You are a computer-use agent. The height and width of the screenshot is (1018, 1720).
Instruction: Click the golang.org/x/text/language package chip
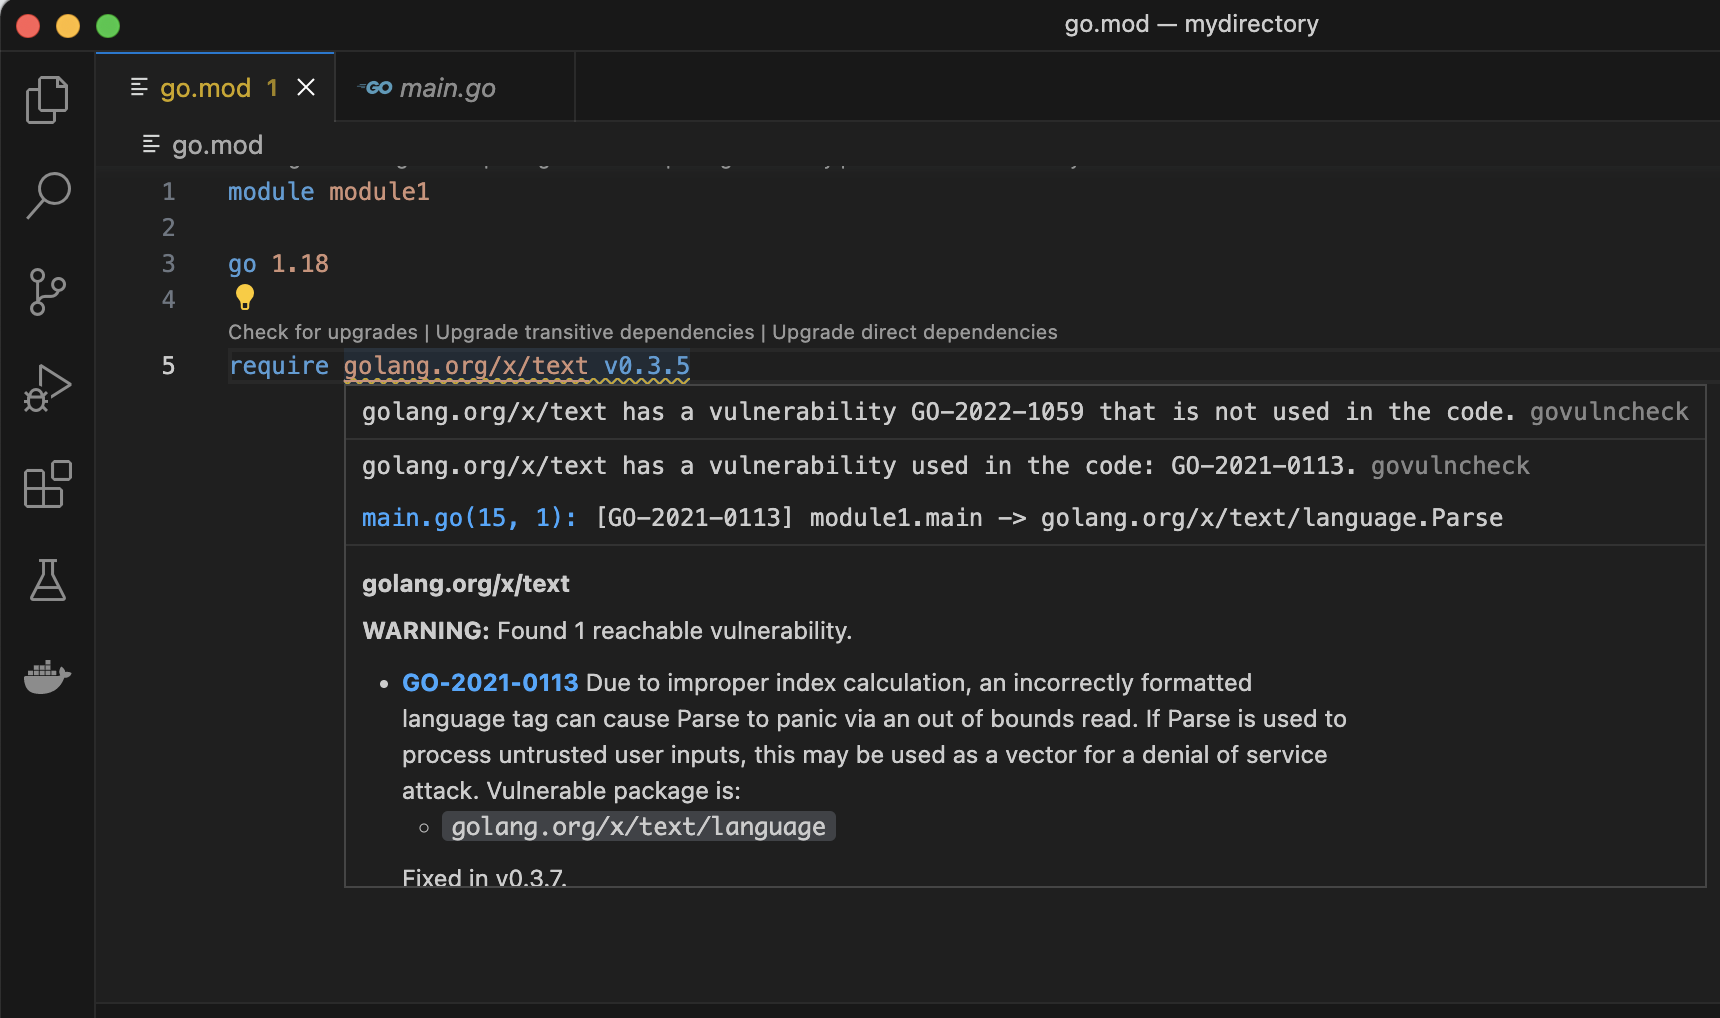click(x=638, y=826)
